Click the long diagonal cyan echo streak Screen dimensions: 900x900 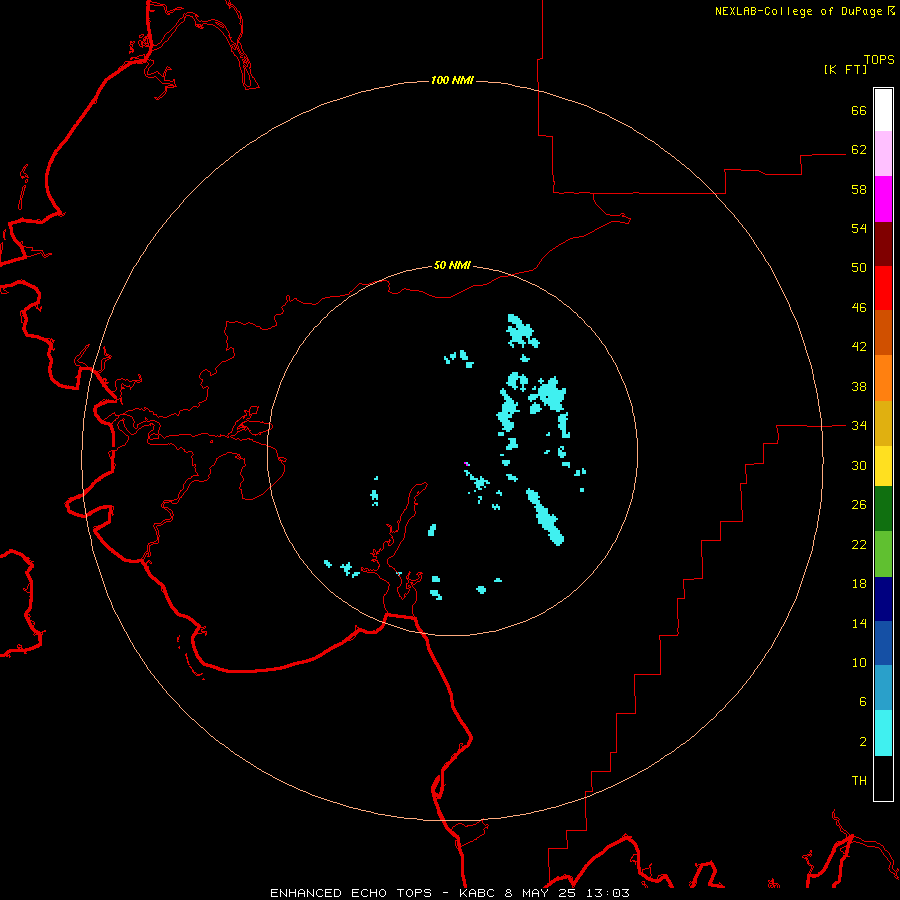click(x=545, y=517)
